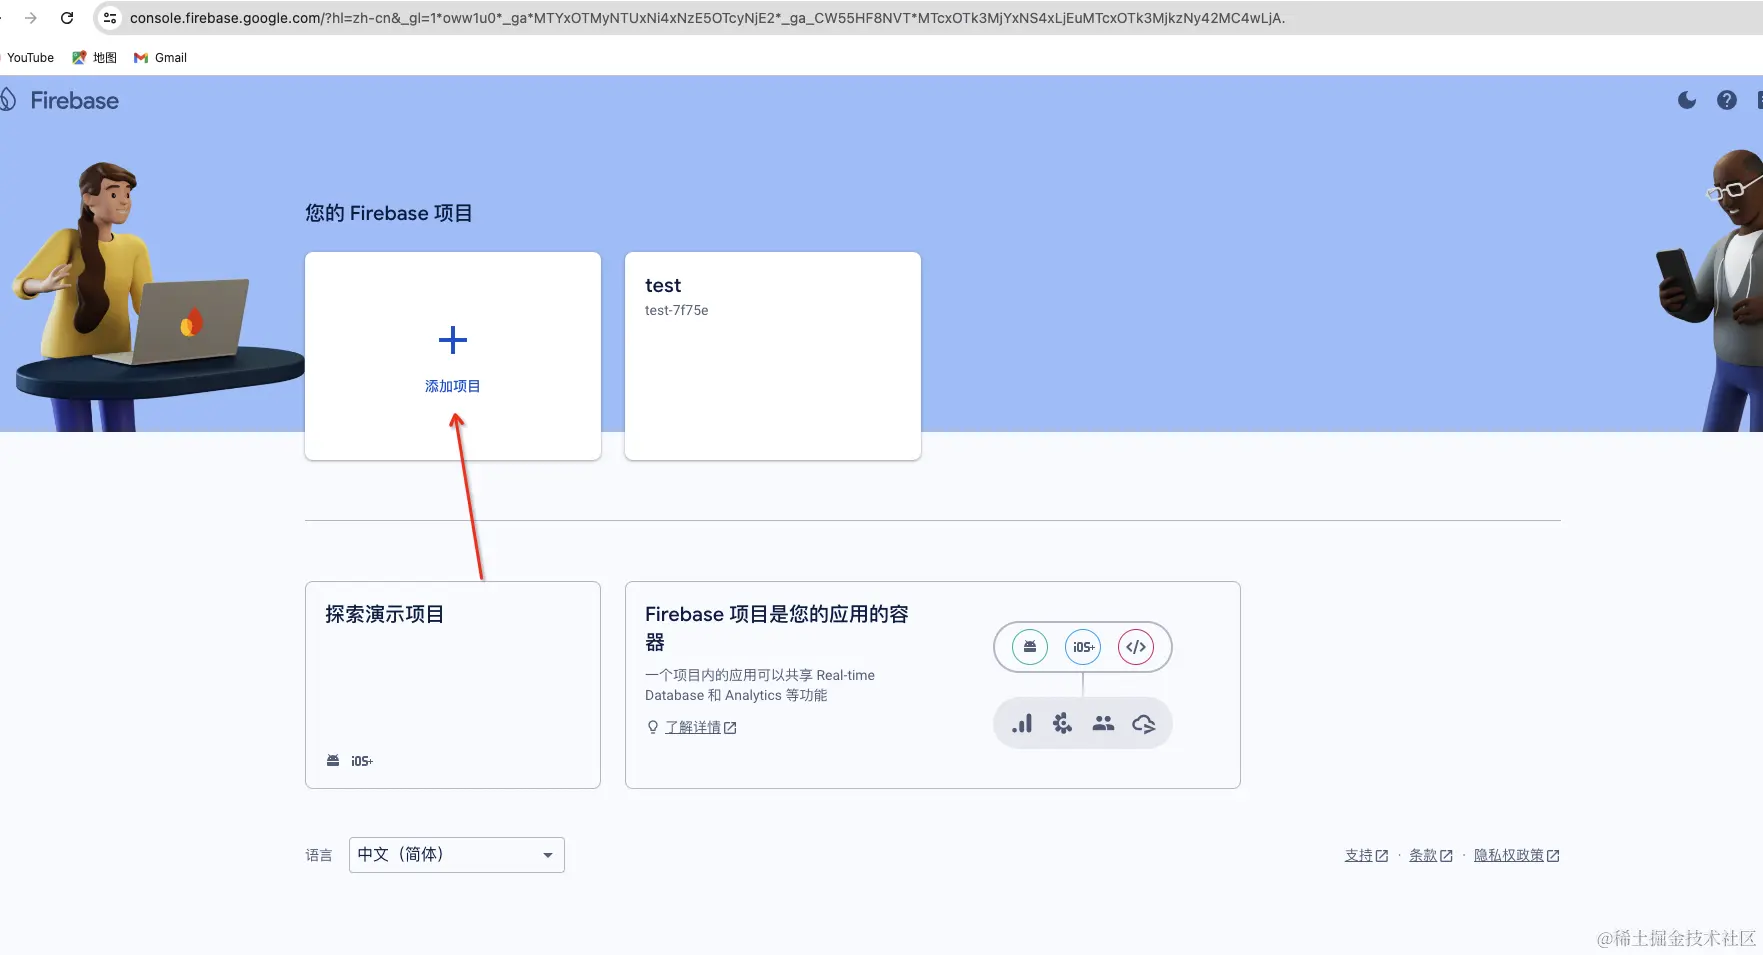This screenshot has height=955, width=1763.
Task: Click the Android icon in app container diagram
Action: coord(1030,647)
